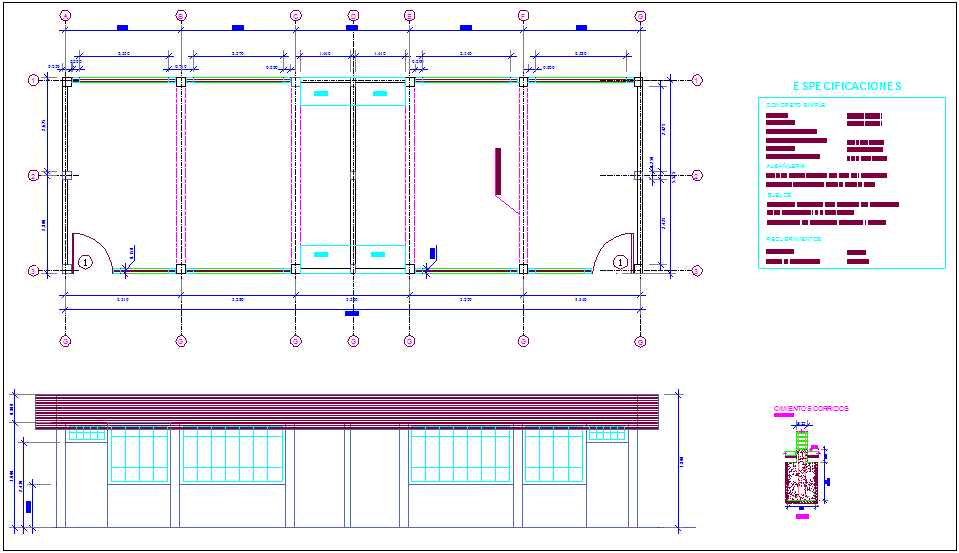The height and width of the screenshot is (553, 959).
Task: Click the SUELOS heading in specifications
Action: click(779, 195)
